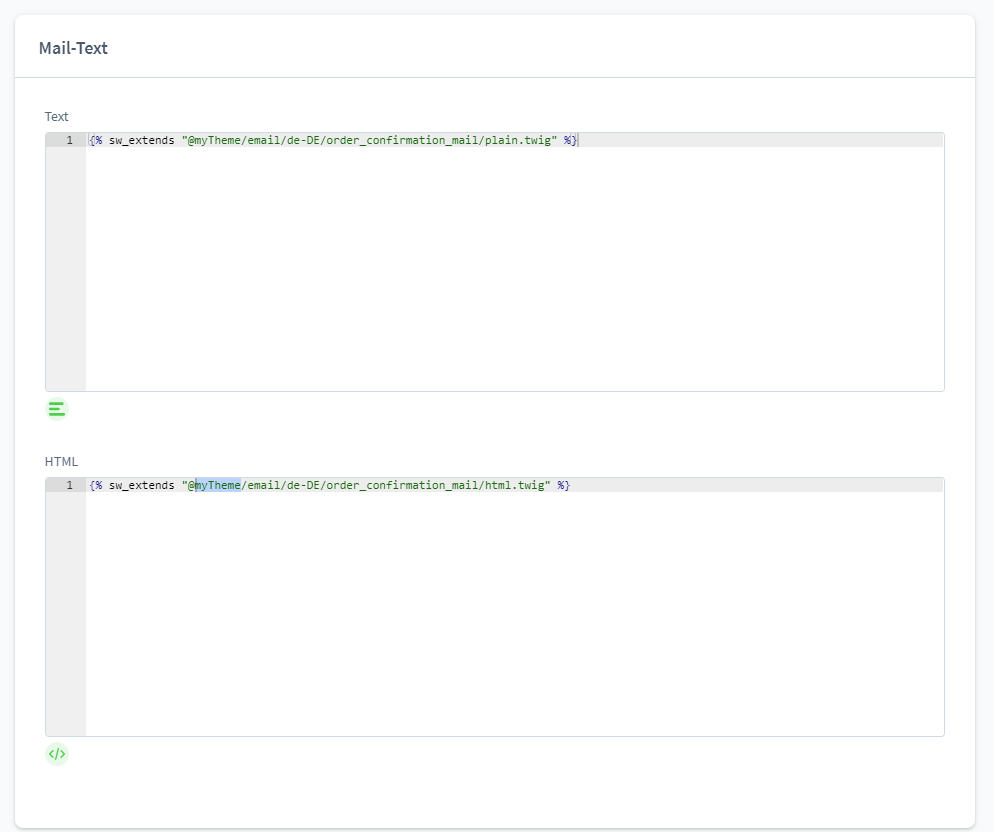The image size is (994, 832).
Task: Click 'order_confirmation_mail' in the Text editor
Action: pos(402,140)
